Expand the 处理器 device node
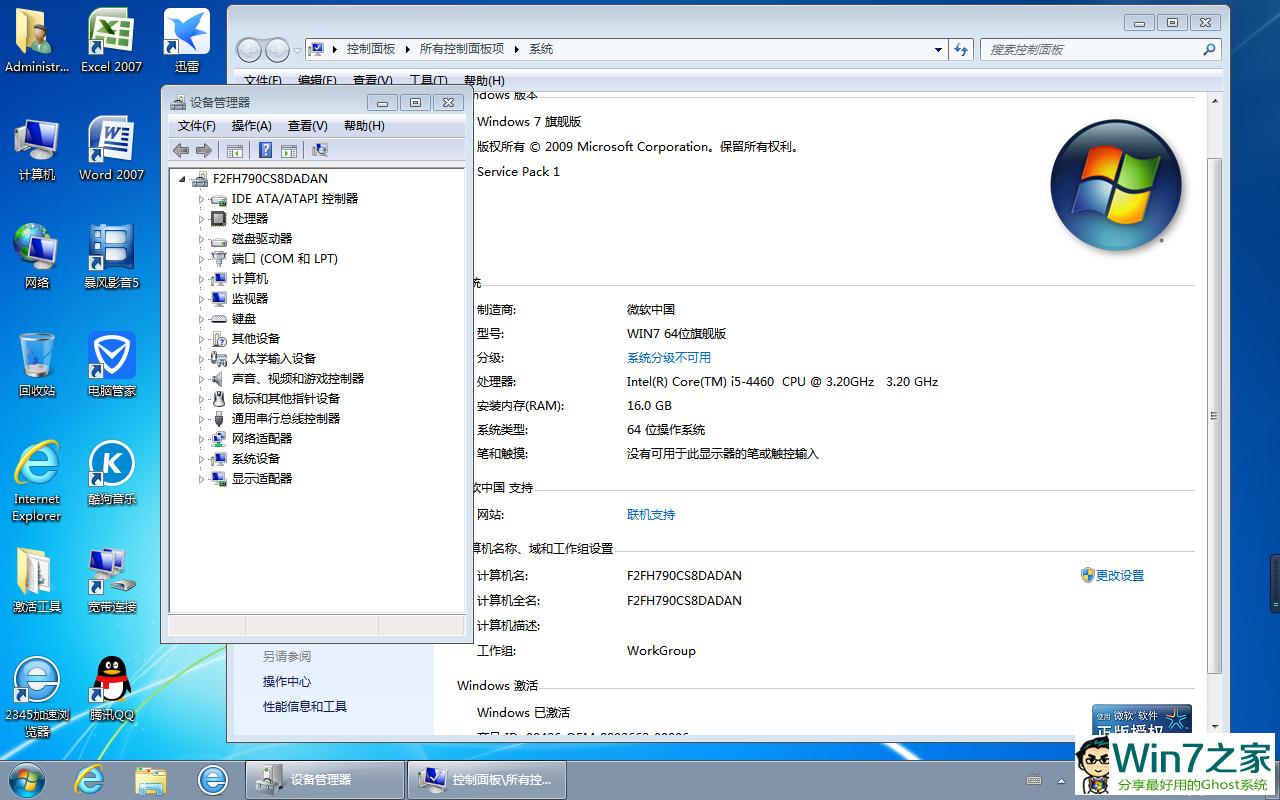The width and height of the screenshot is (1280, 800). (x=201, y=219)
